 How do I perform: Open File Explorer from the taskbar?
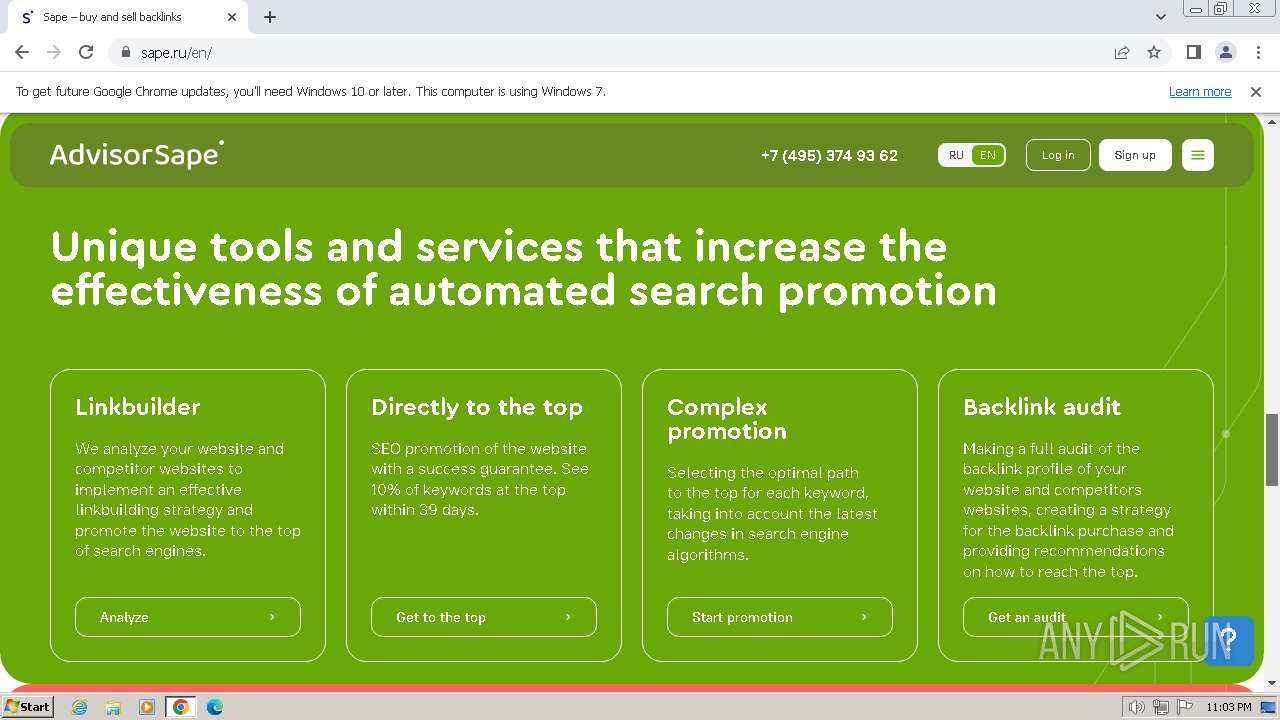pos(113,707)
